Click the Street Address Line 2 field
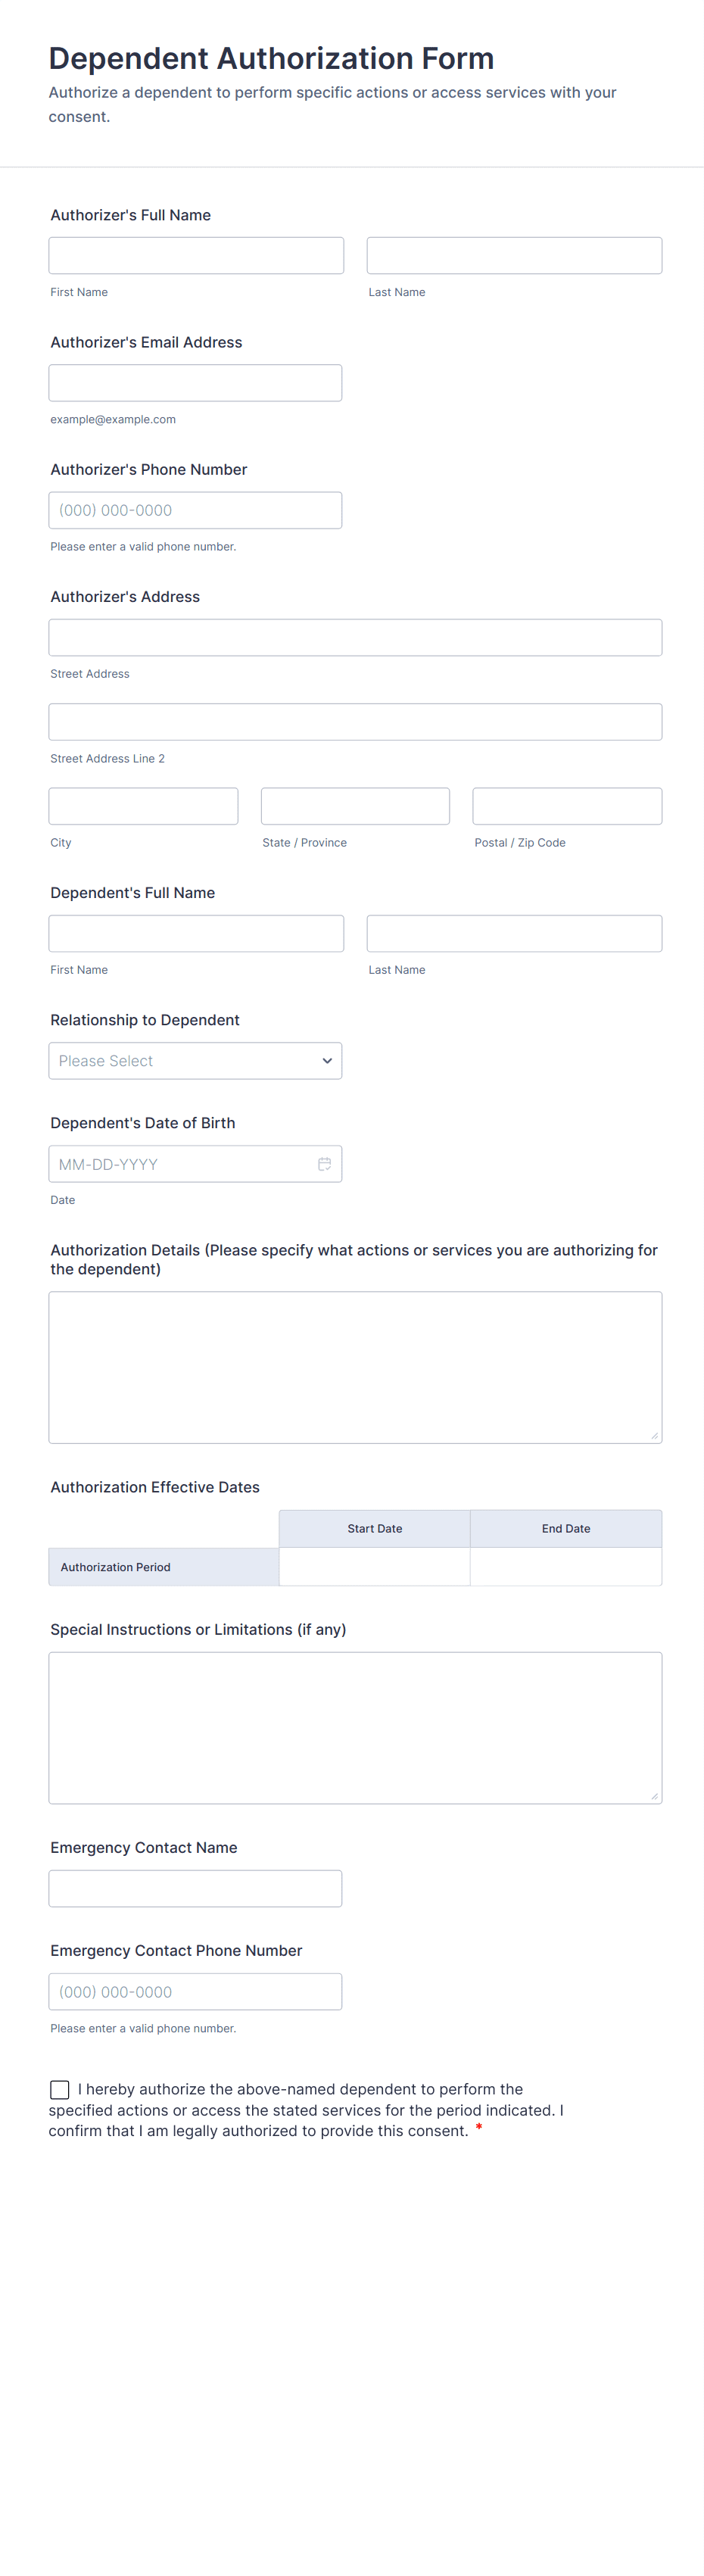This screenshot has width=704, height=2576. 355,722
